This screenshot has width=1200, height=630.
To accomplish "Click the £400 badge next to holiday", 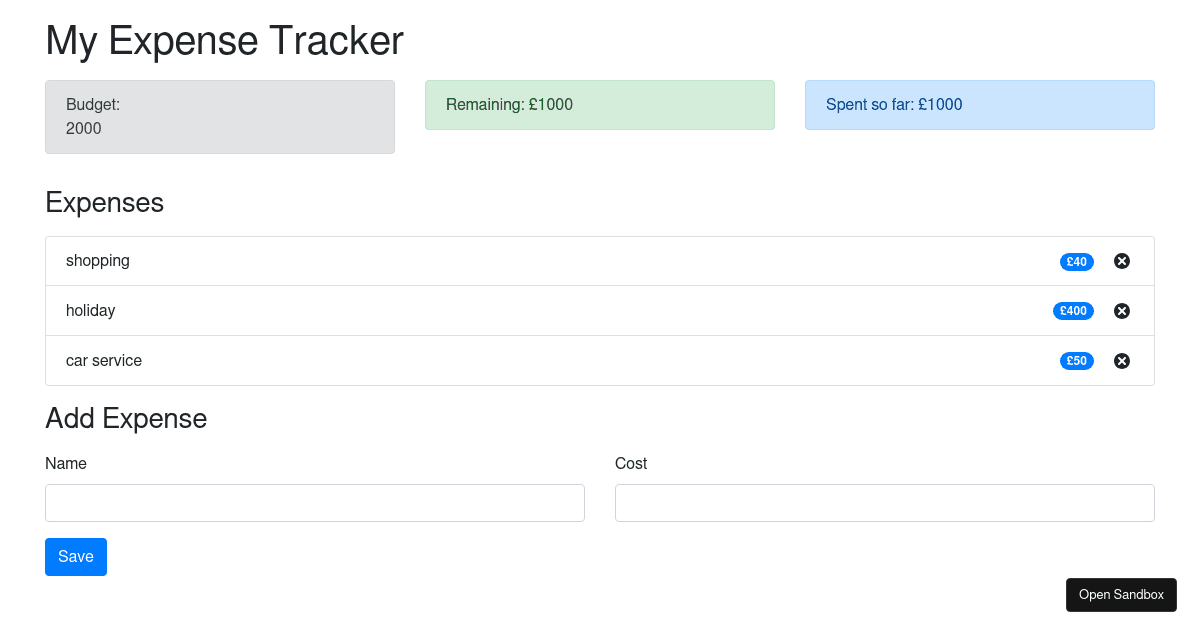I will tap(1073, 310).
